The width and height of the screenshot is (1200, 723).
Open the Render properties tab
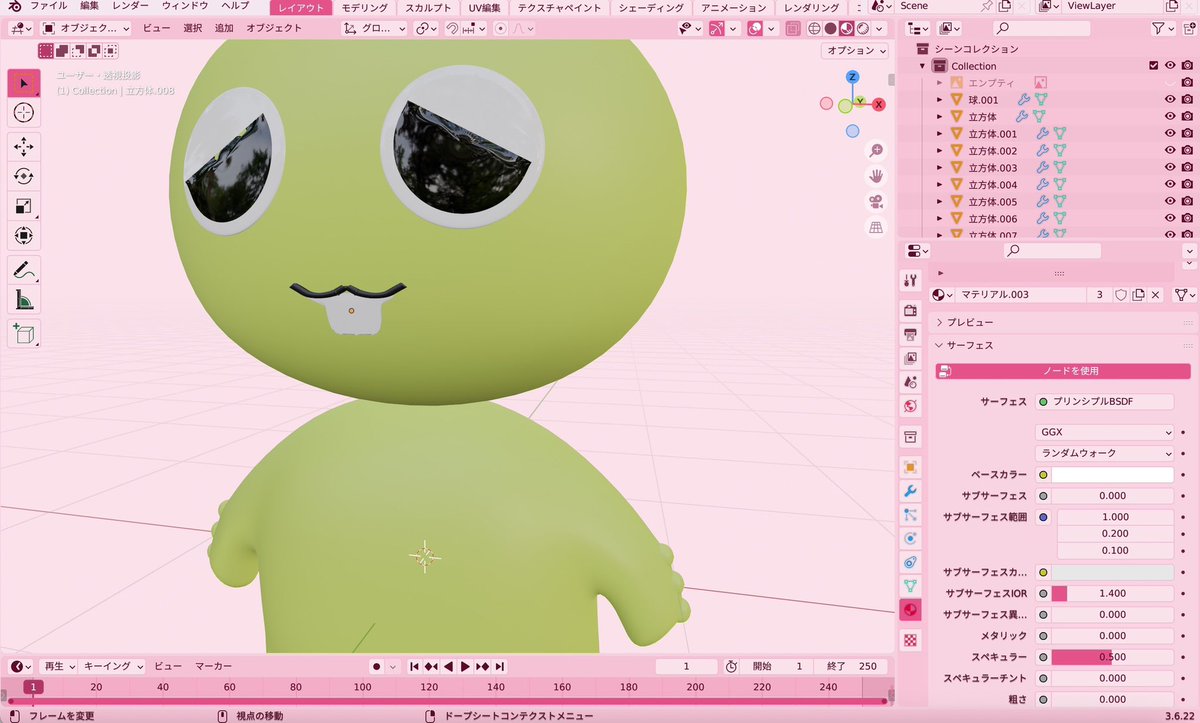pyautogui.click(x=910, y=312)
